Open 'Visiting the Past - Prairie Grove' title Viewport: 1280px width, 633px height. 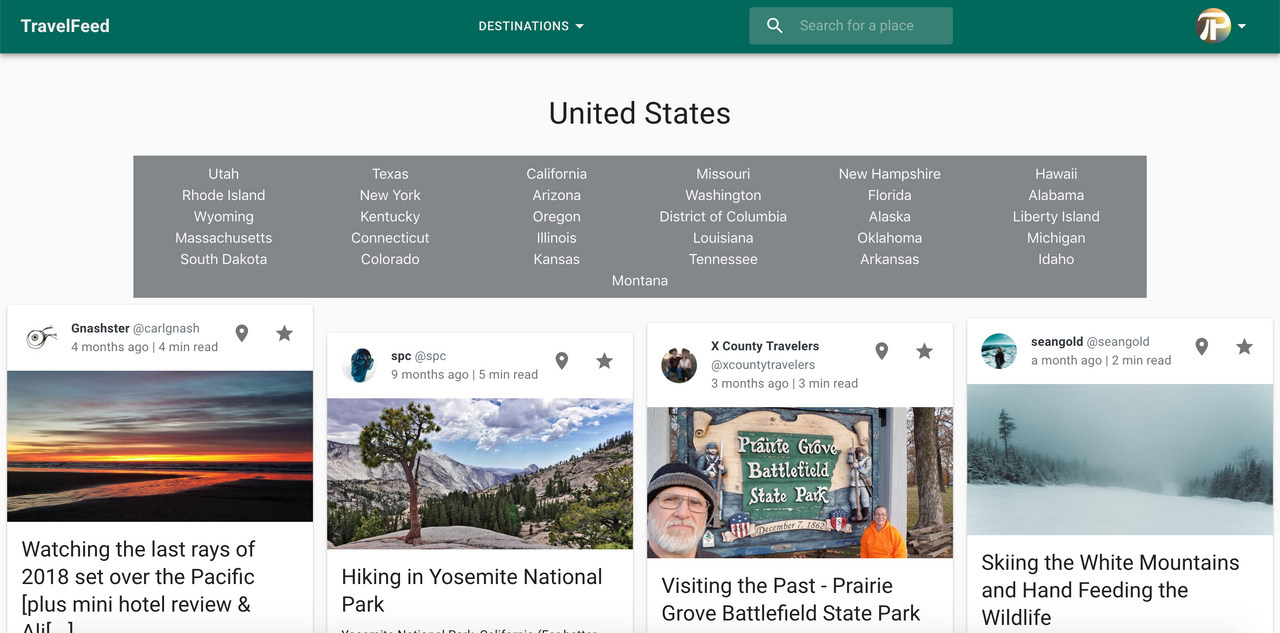791,599
